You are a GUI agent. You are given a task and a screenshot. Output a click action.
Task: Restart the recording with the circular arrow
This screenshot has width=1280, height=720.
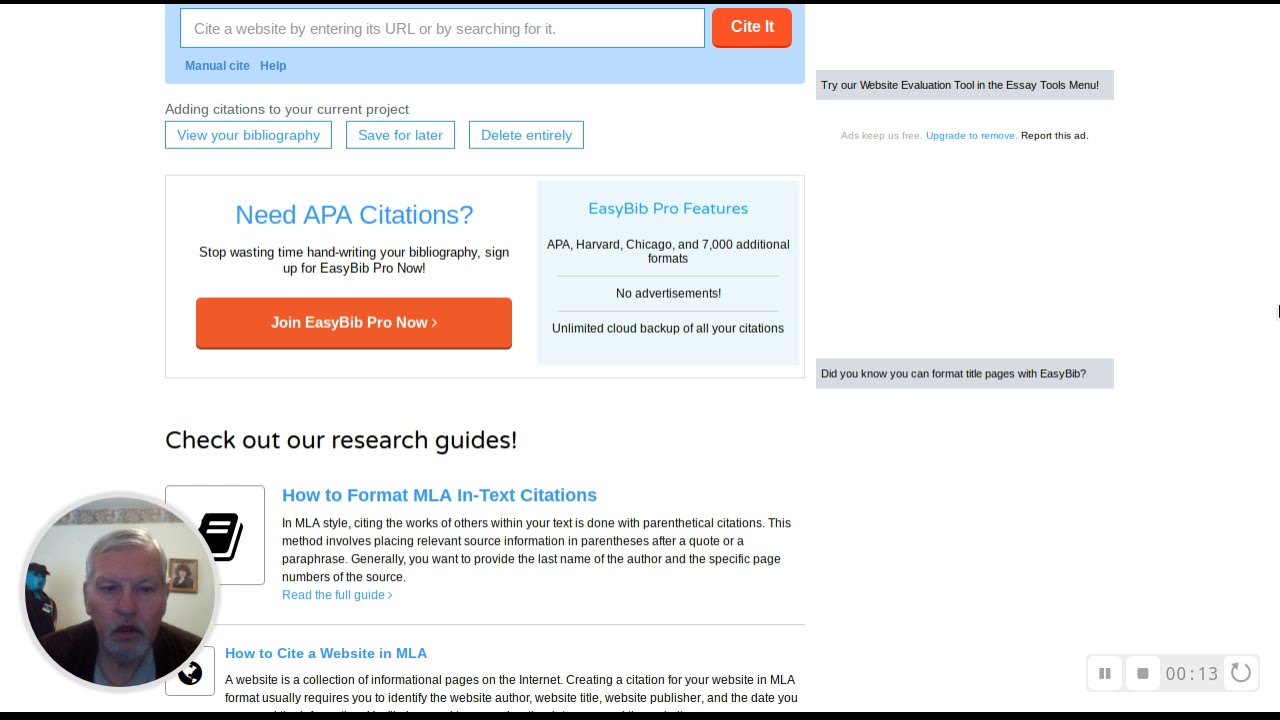[1241, 673]
